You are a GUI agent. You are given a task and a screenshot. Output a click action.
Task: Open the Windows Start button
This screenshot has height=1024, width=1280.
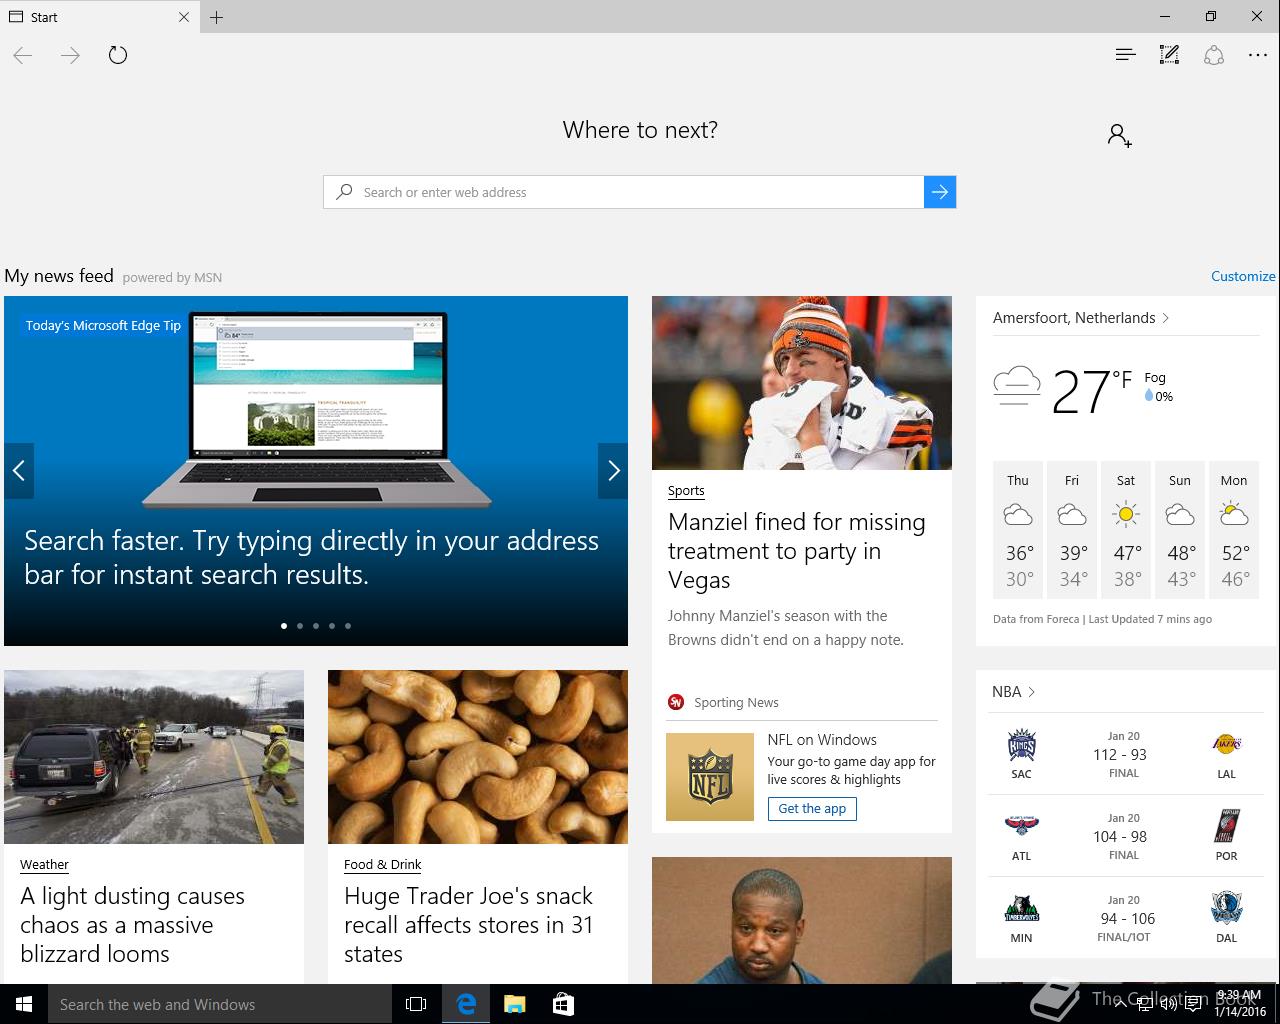pyautogui.click(x=24, y=1004)
